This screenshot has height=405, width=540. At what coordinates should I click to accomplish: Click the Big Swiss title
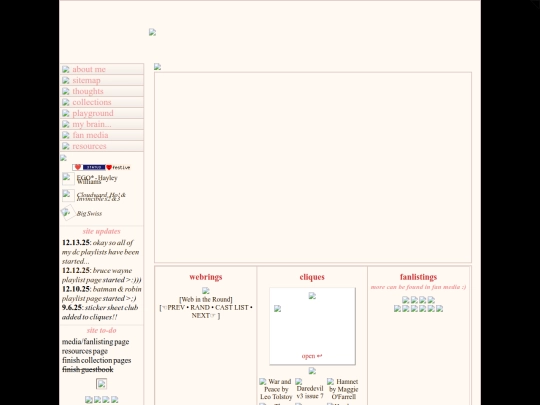(x=89, y=214)
